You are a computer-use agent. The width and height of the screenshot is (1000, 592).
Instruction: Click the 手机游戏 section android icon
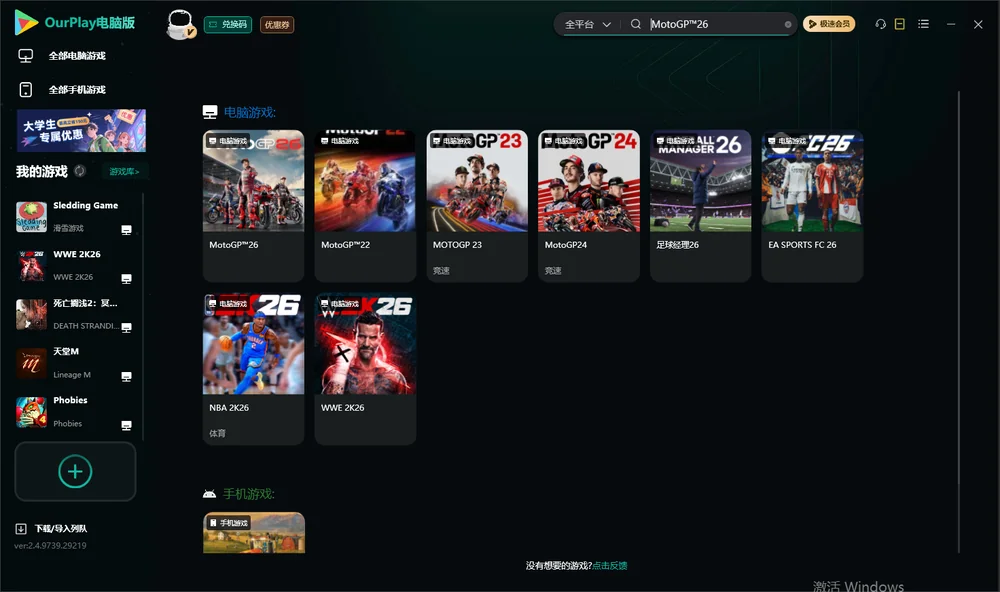[x=209, y=494]
